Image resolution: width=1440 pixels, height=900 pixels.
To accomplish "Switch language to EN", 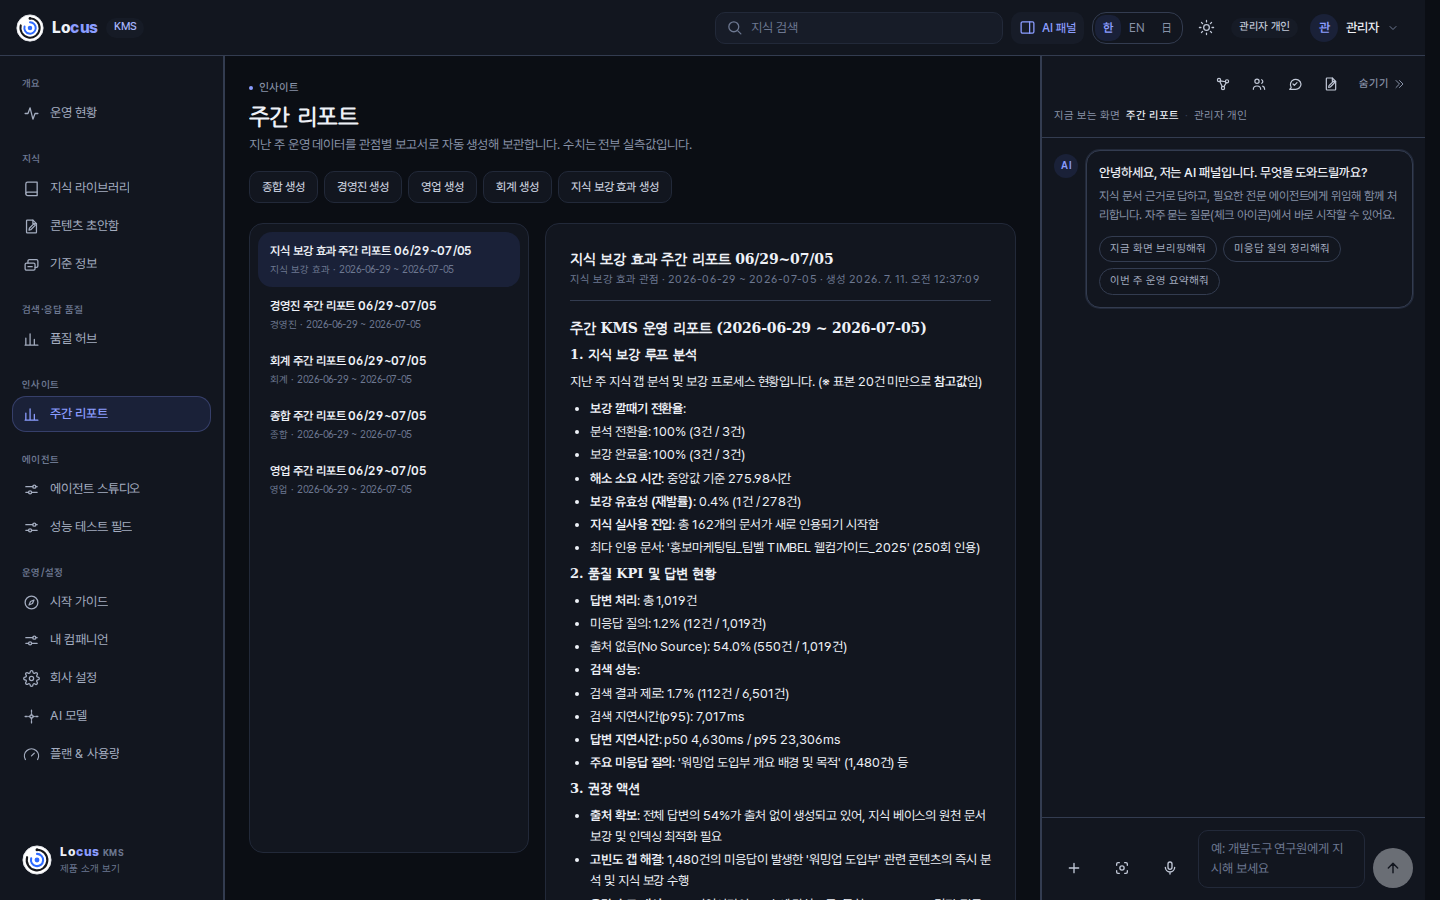I will coord(1137,28).
